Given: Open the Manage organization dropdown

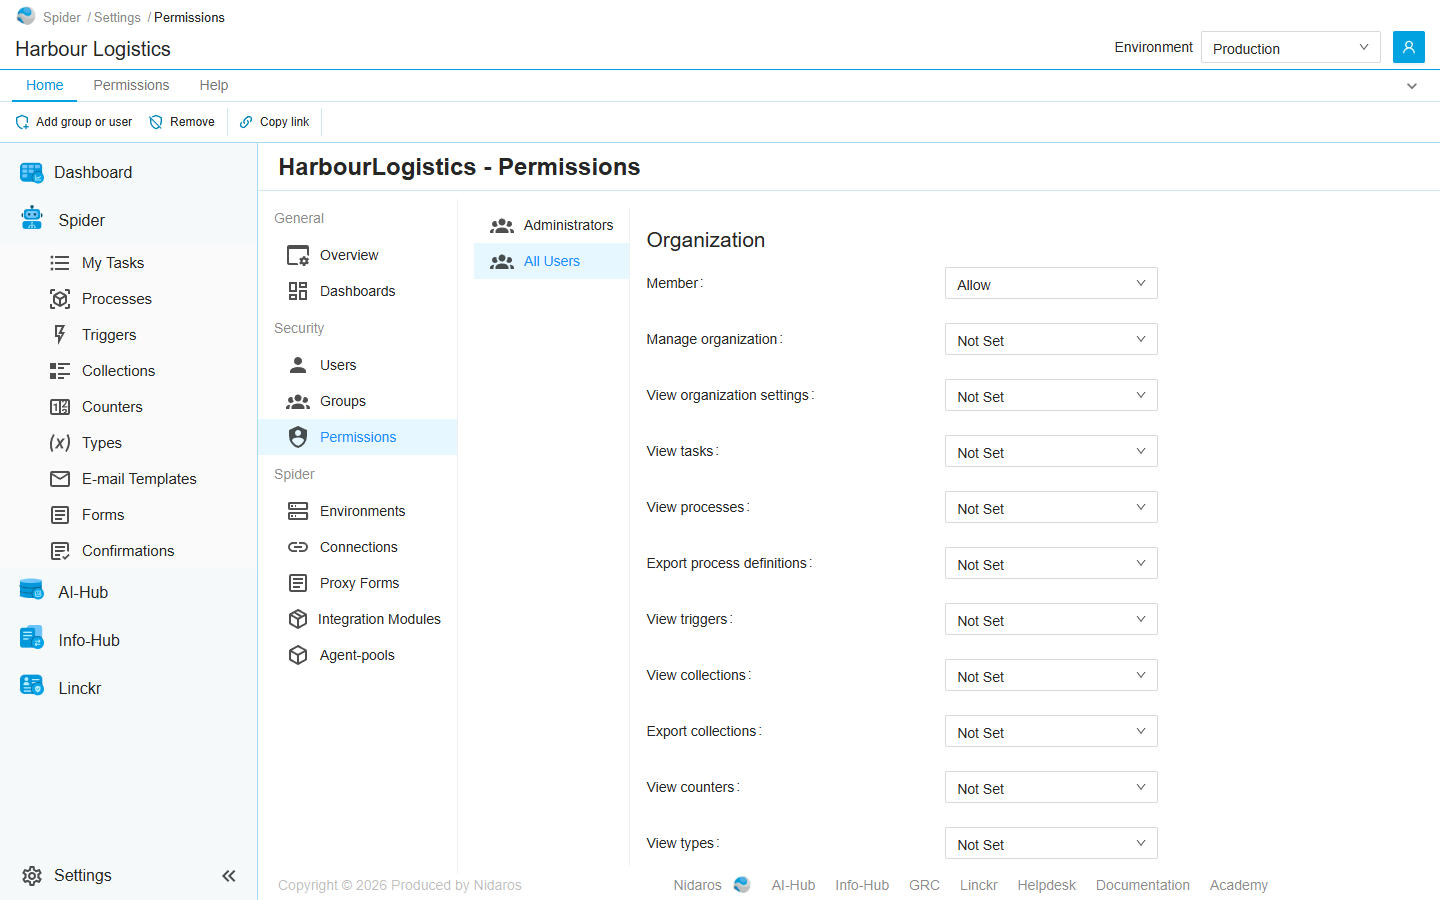Looking at the screenshot, I should click(x=1051, y=339).
